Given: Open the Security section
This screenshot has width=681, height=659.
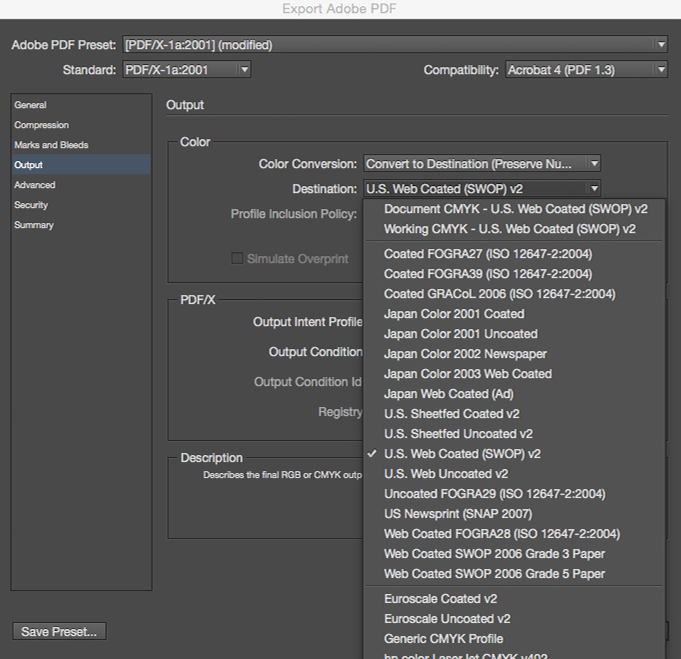Looking at the screenshot, I should coord(81,205).
